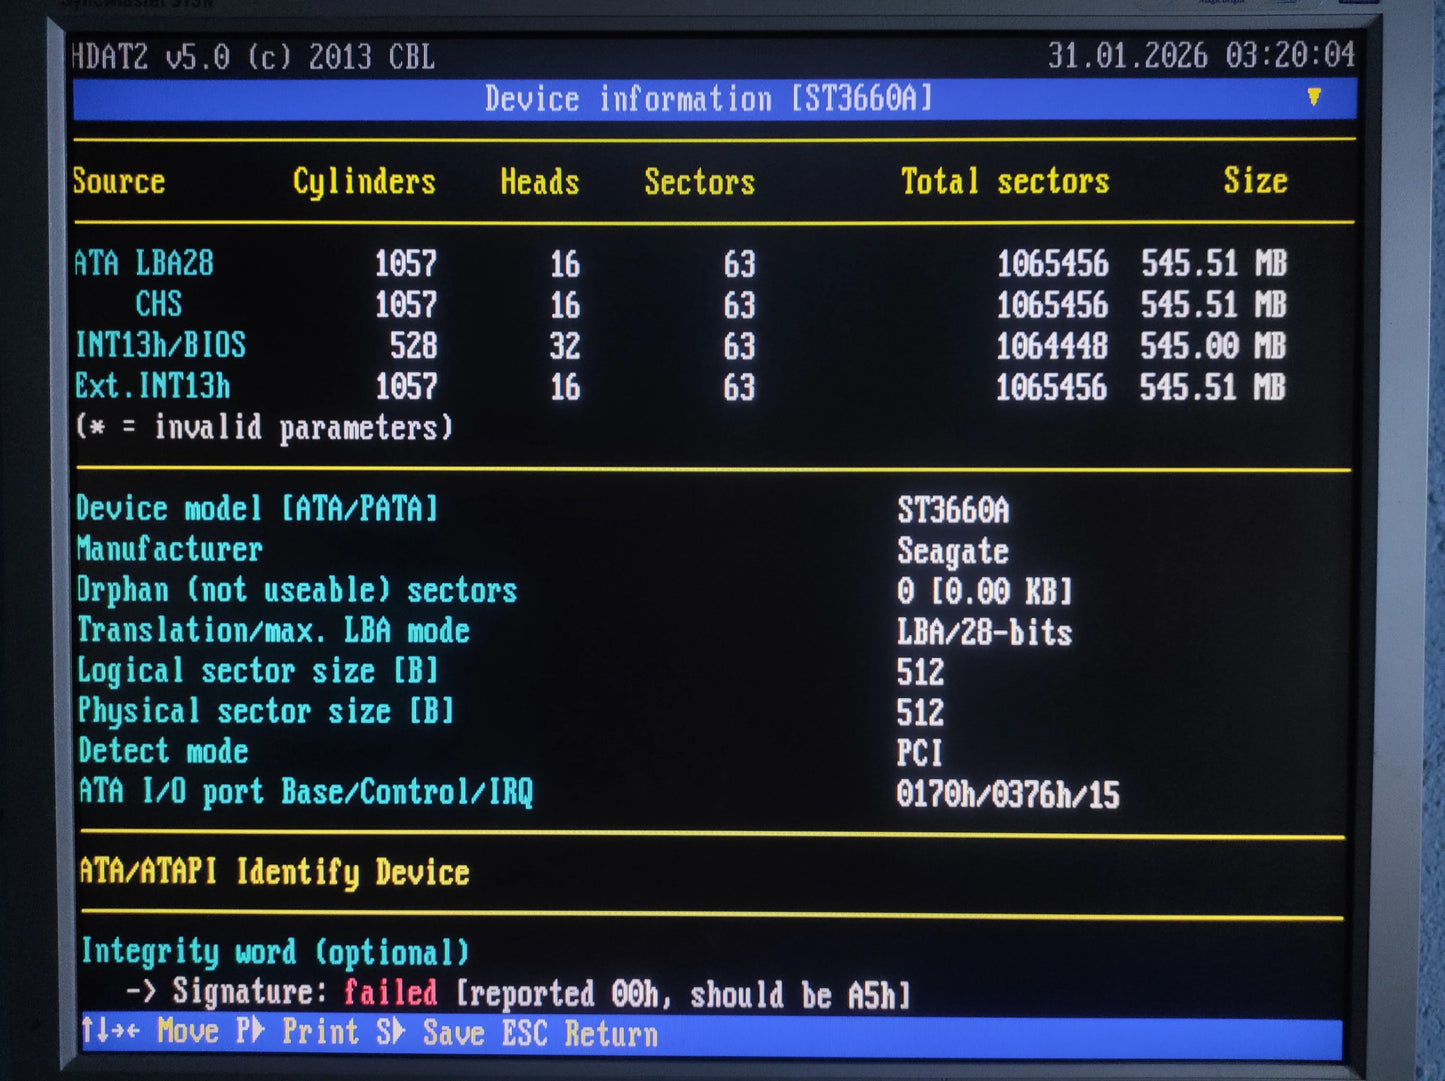The width and height of the screenshot is (1445, 1081).
Task: Select the CHS row label
Action: (159, 304)
